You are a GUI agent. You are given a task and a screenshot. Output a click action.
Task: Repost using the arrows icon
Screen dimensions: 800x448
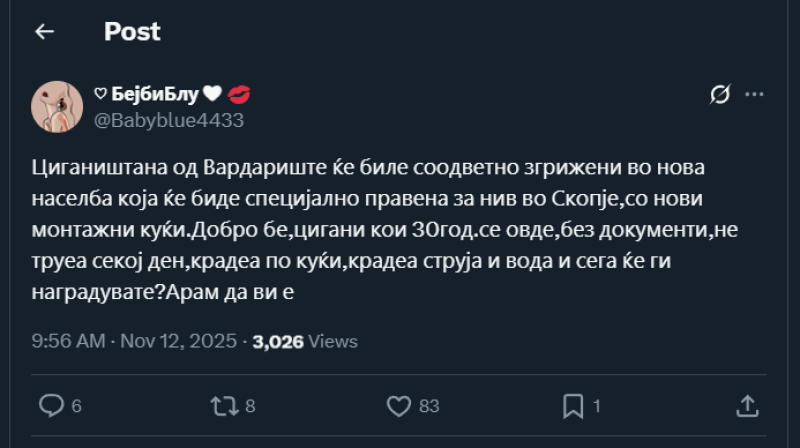(x=224, y=405)
